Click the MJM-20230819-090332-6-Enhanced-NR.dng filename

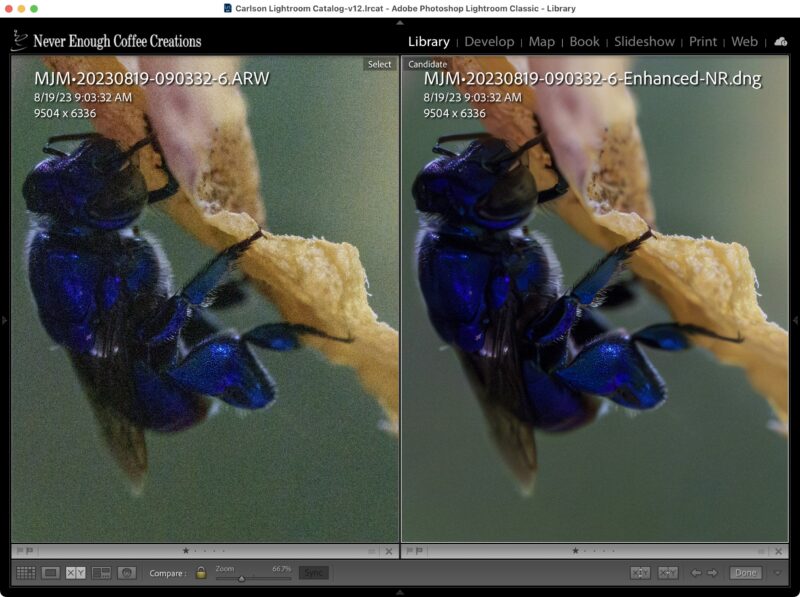(592, 79)
